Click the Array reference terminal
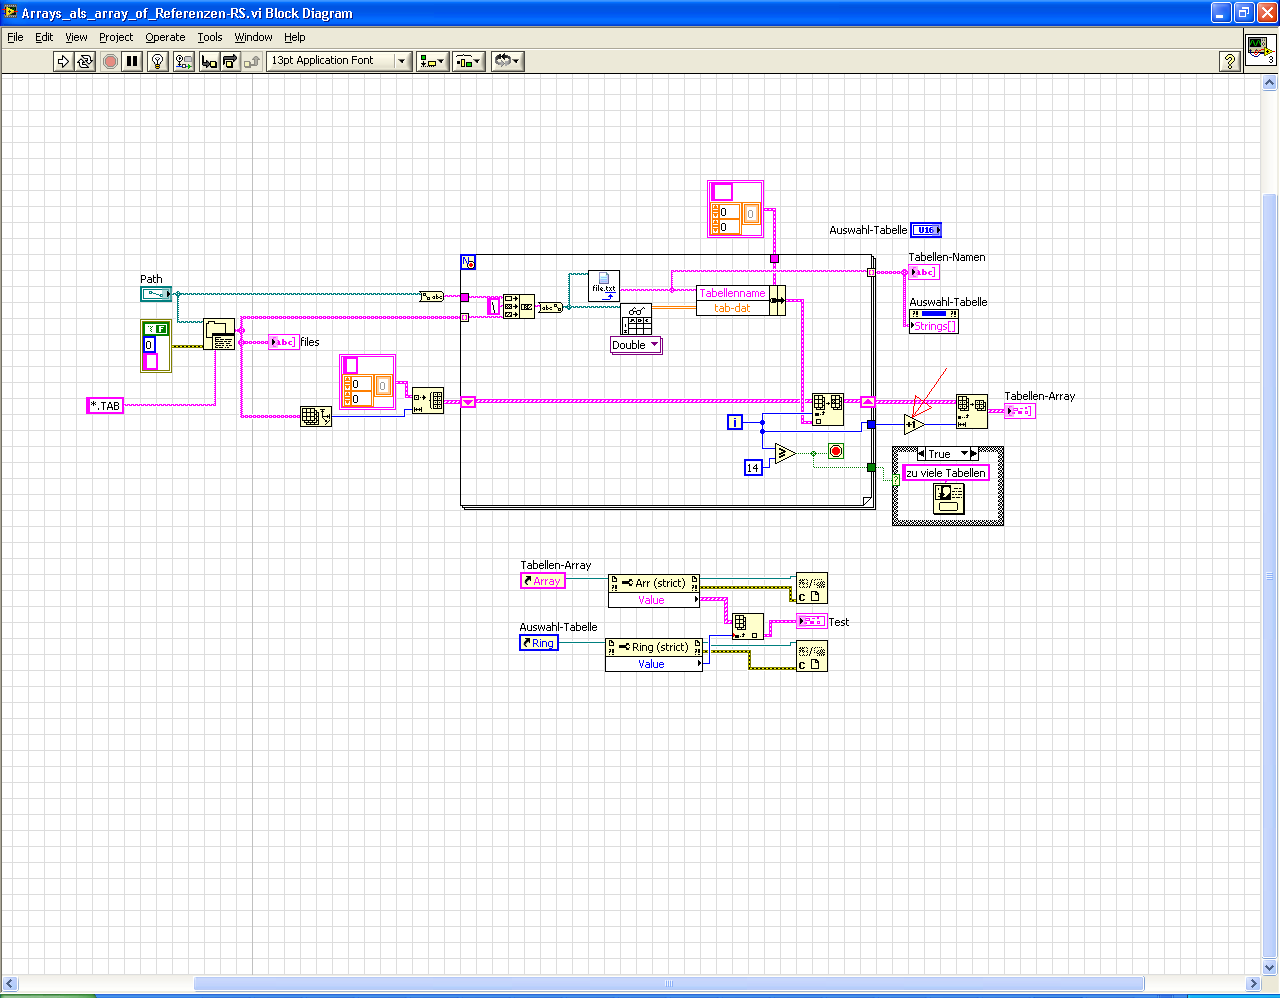The width and height of the screenshot is (1280, 998). coord(543,581)
